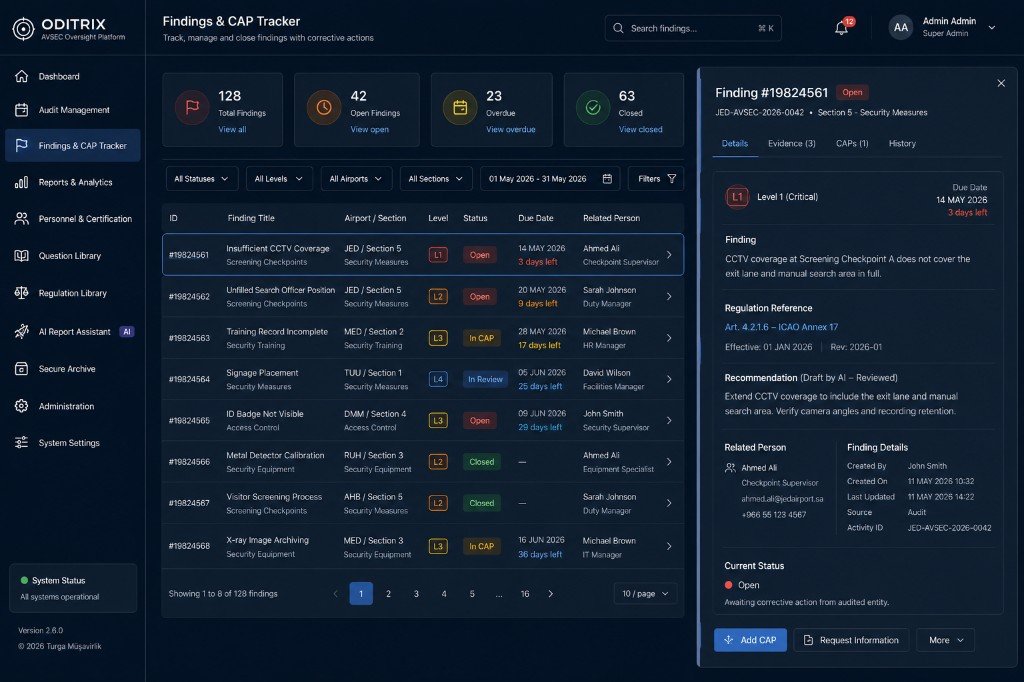Expand the All Statuses dropdown

coord(202,179)
